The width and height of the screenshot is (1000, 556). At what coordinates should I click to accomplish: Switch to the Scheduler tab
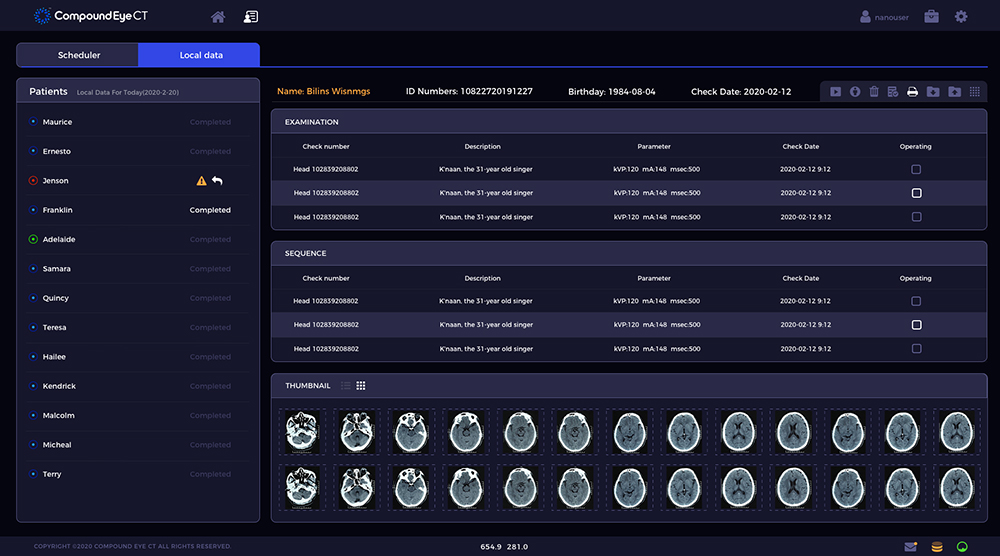(79, 55)
